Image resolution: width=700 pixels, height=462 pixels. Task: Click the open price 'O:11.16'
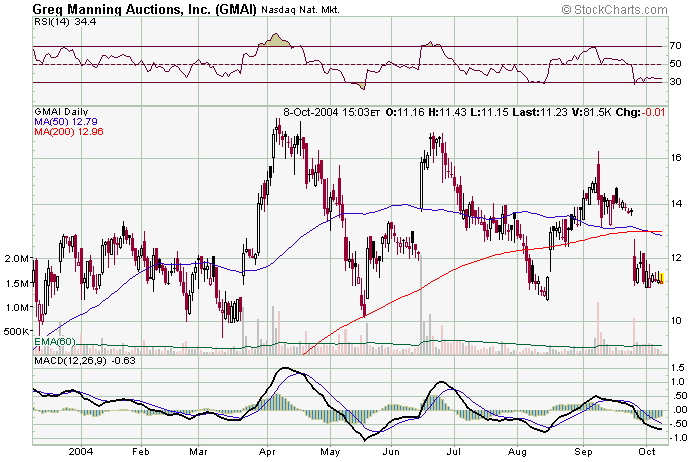click(x=405, y=112)
